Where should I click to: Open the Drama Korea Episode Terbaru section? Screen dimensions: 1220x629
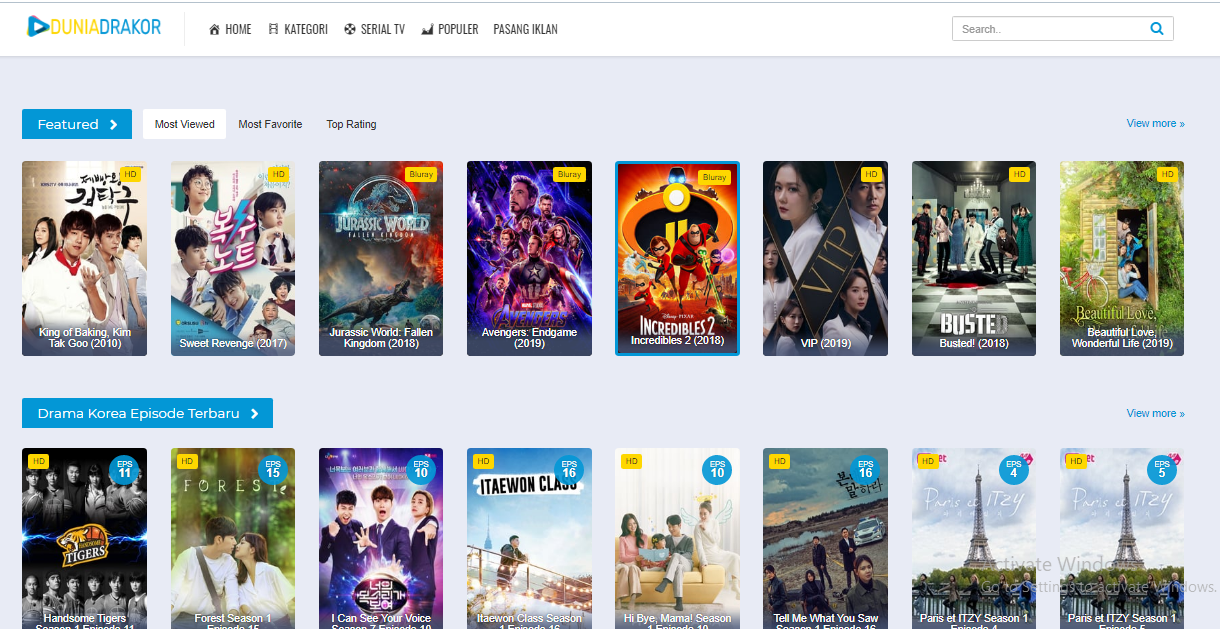(x=147, y=413)
